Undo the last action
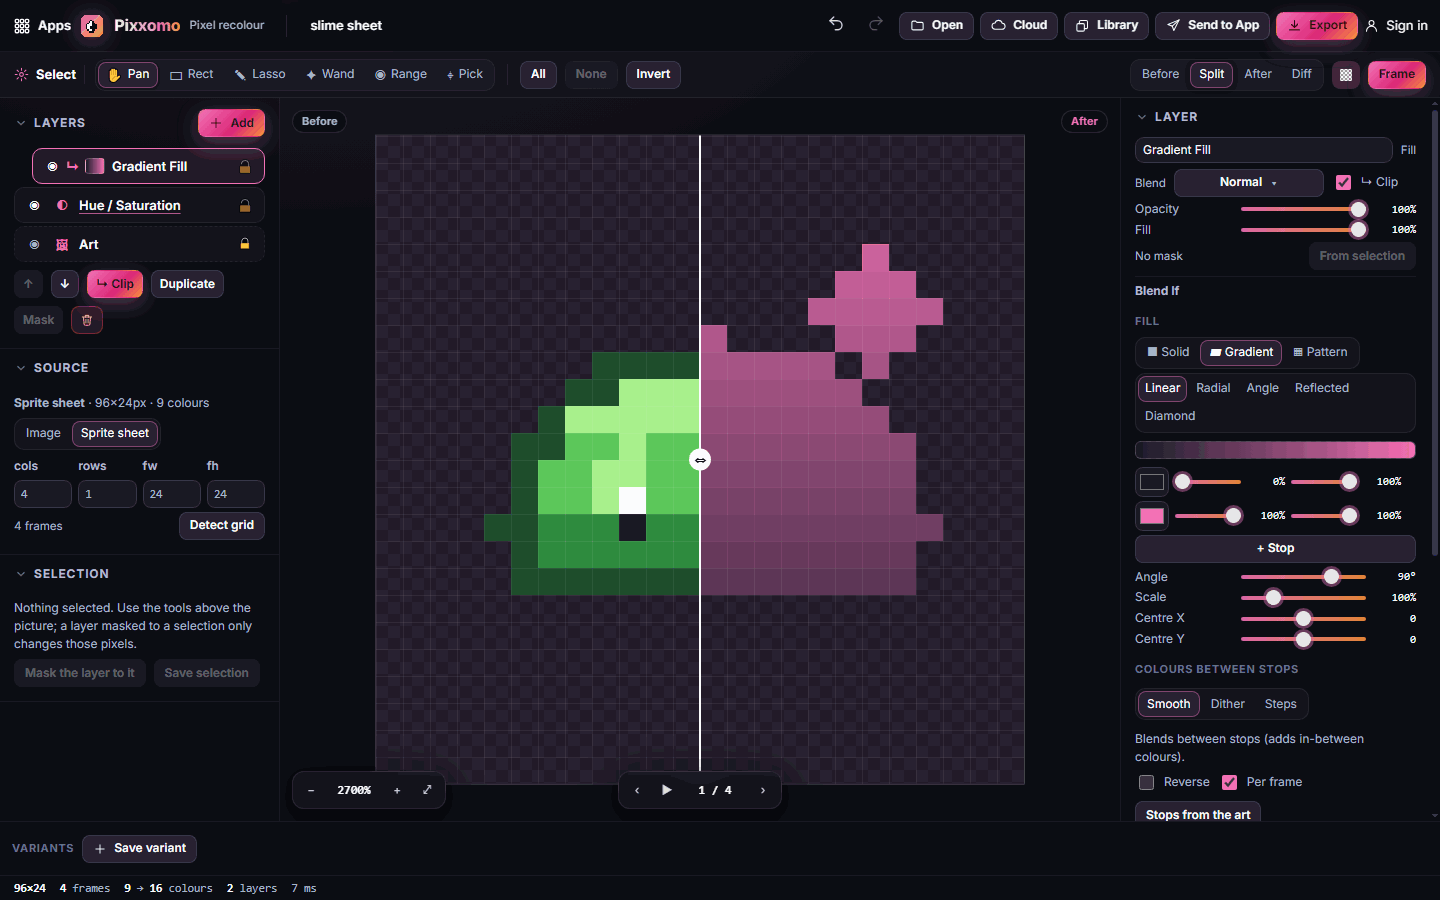The image size is (1440, 900). [836, 25]
